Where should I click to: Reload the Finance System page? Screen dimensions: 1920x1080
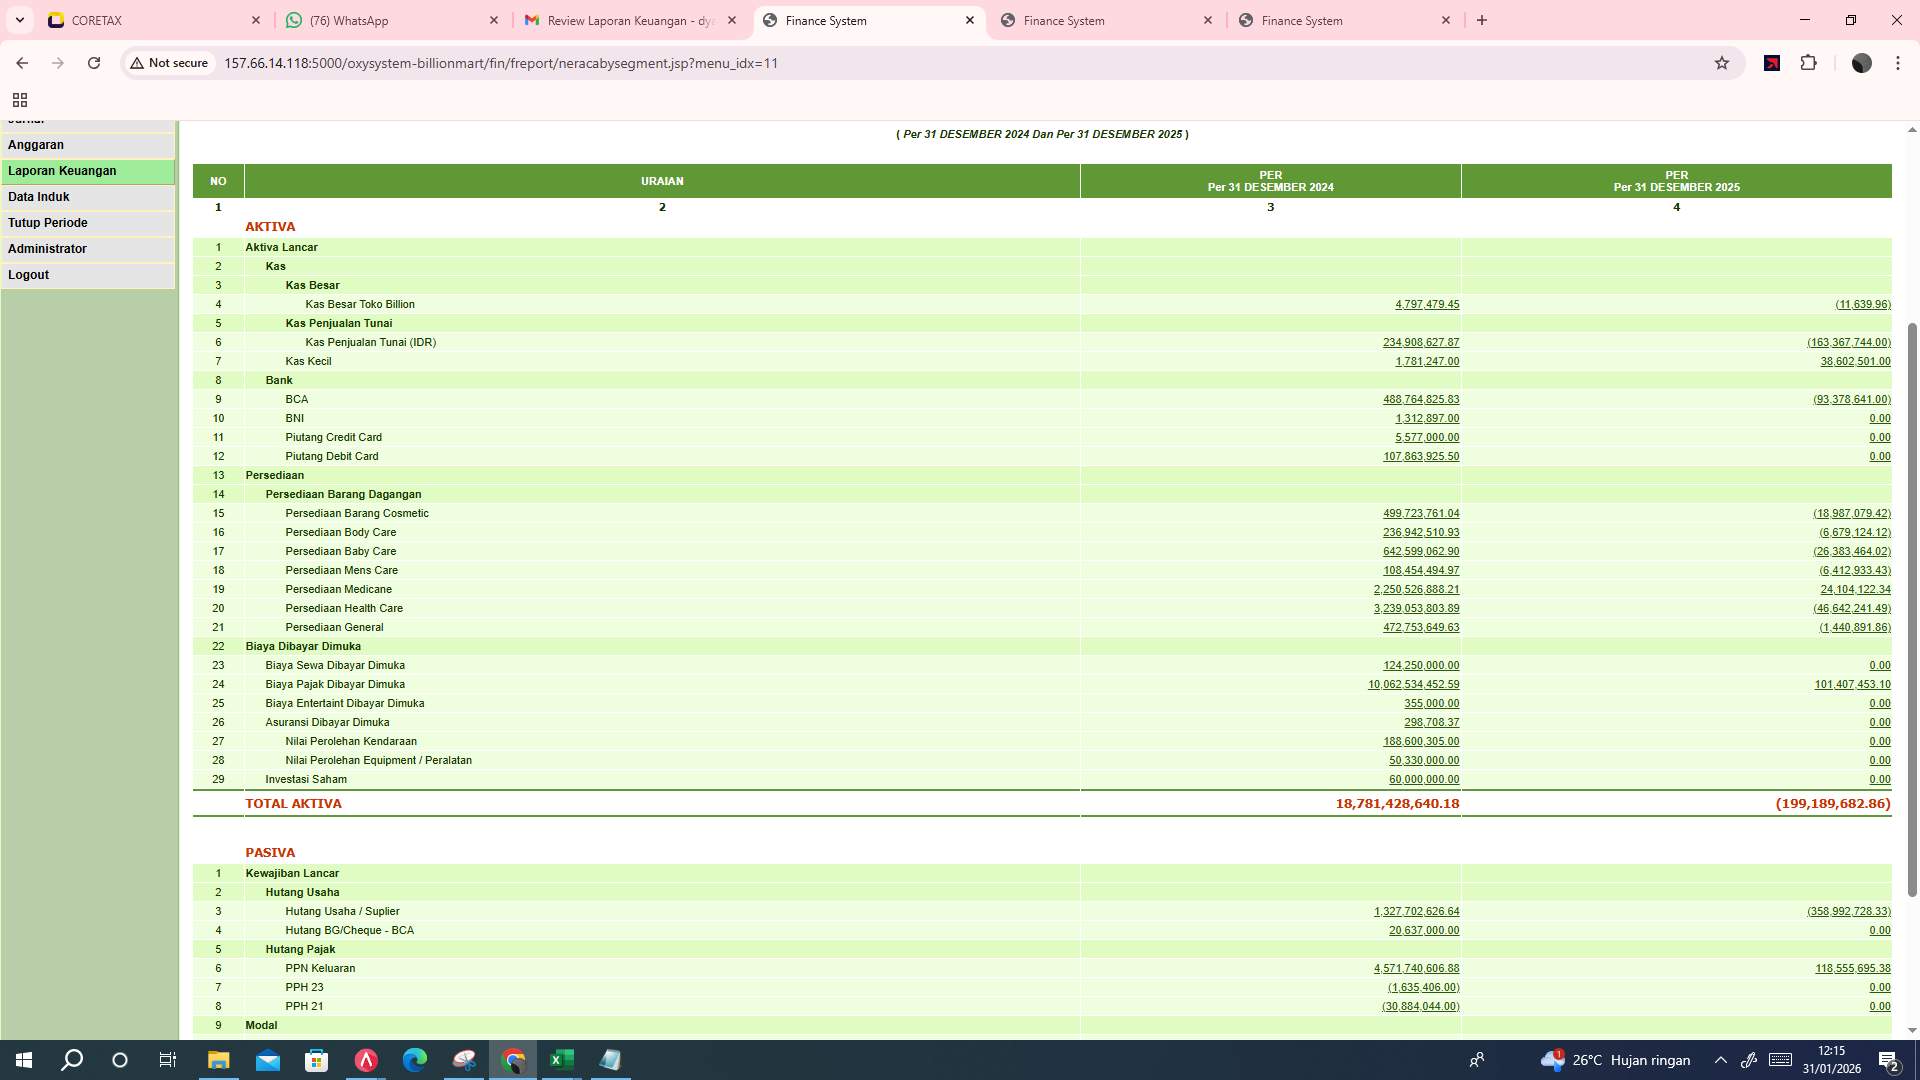tap(94, 62)
